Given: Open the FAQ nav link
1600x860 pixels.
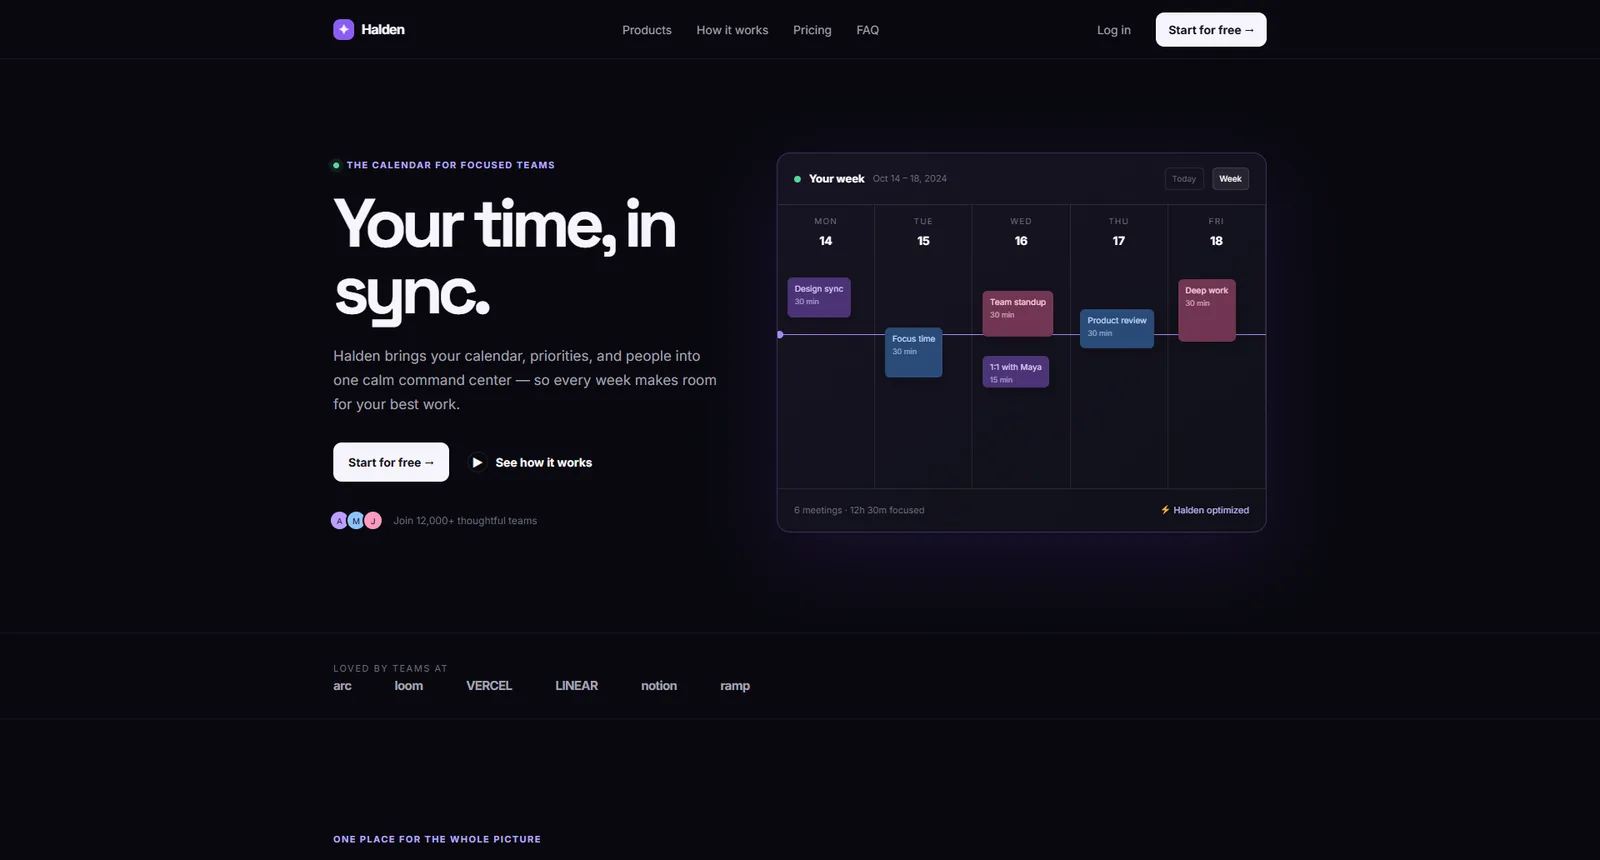Looking at the screenshot, I should point(868,30).
